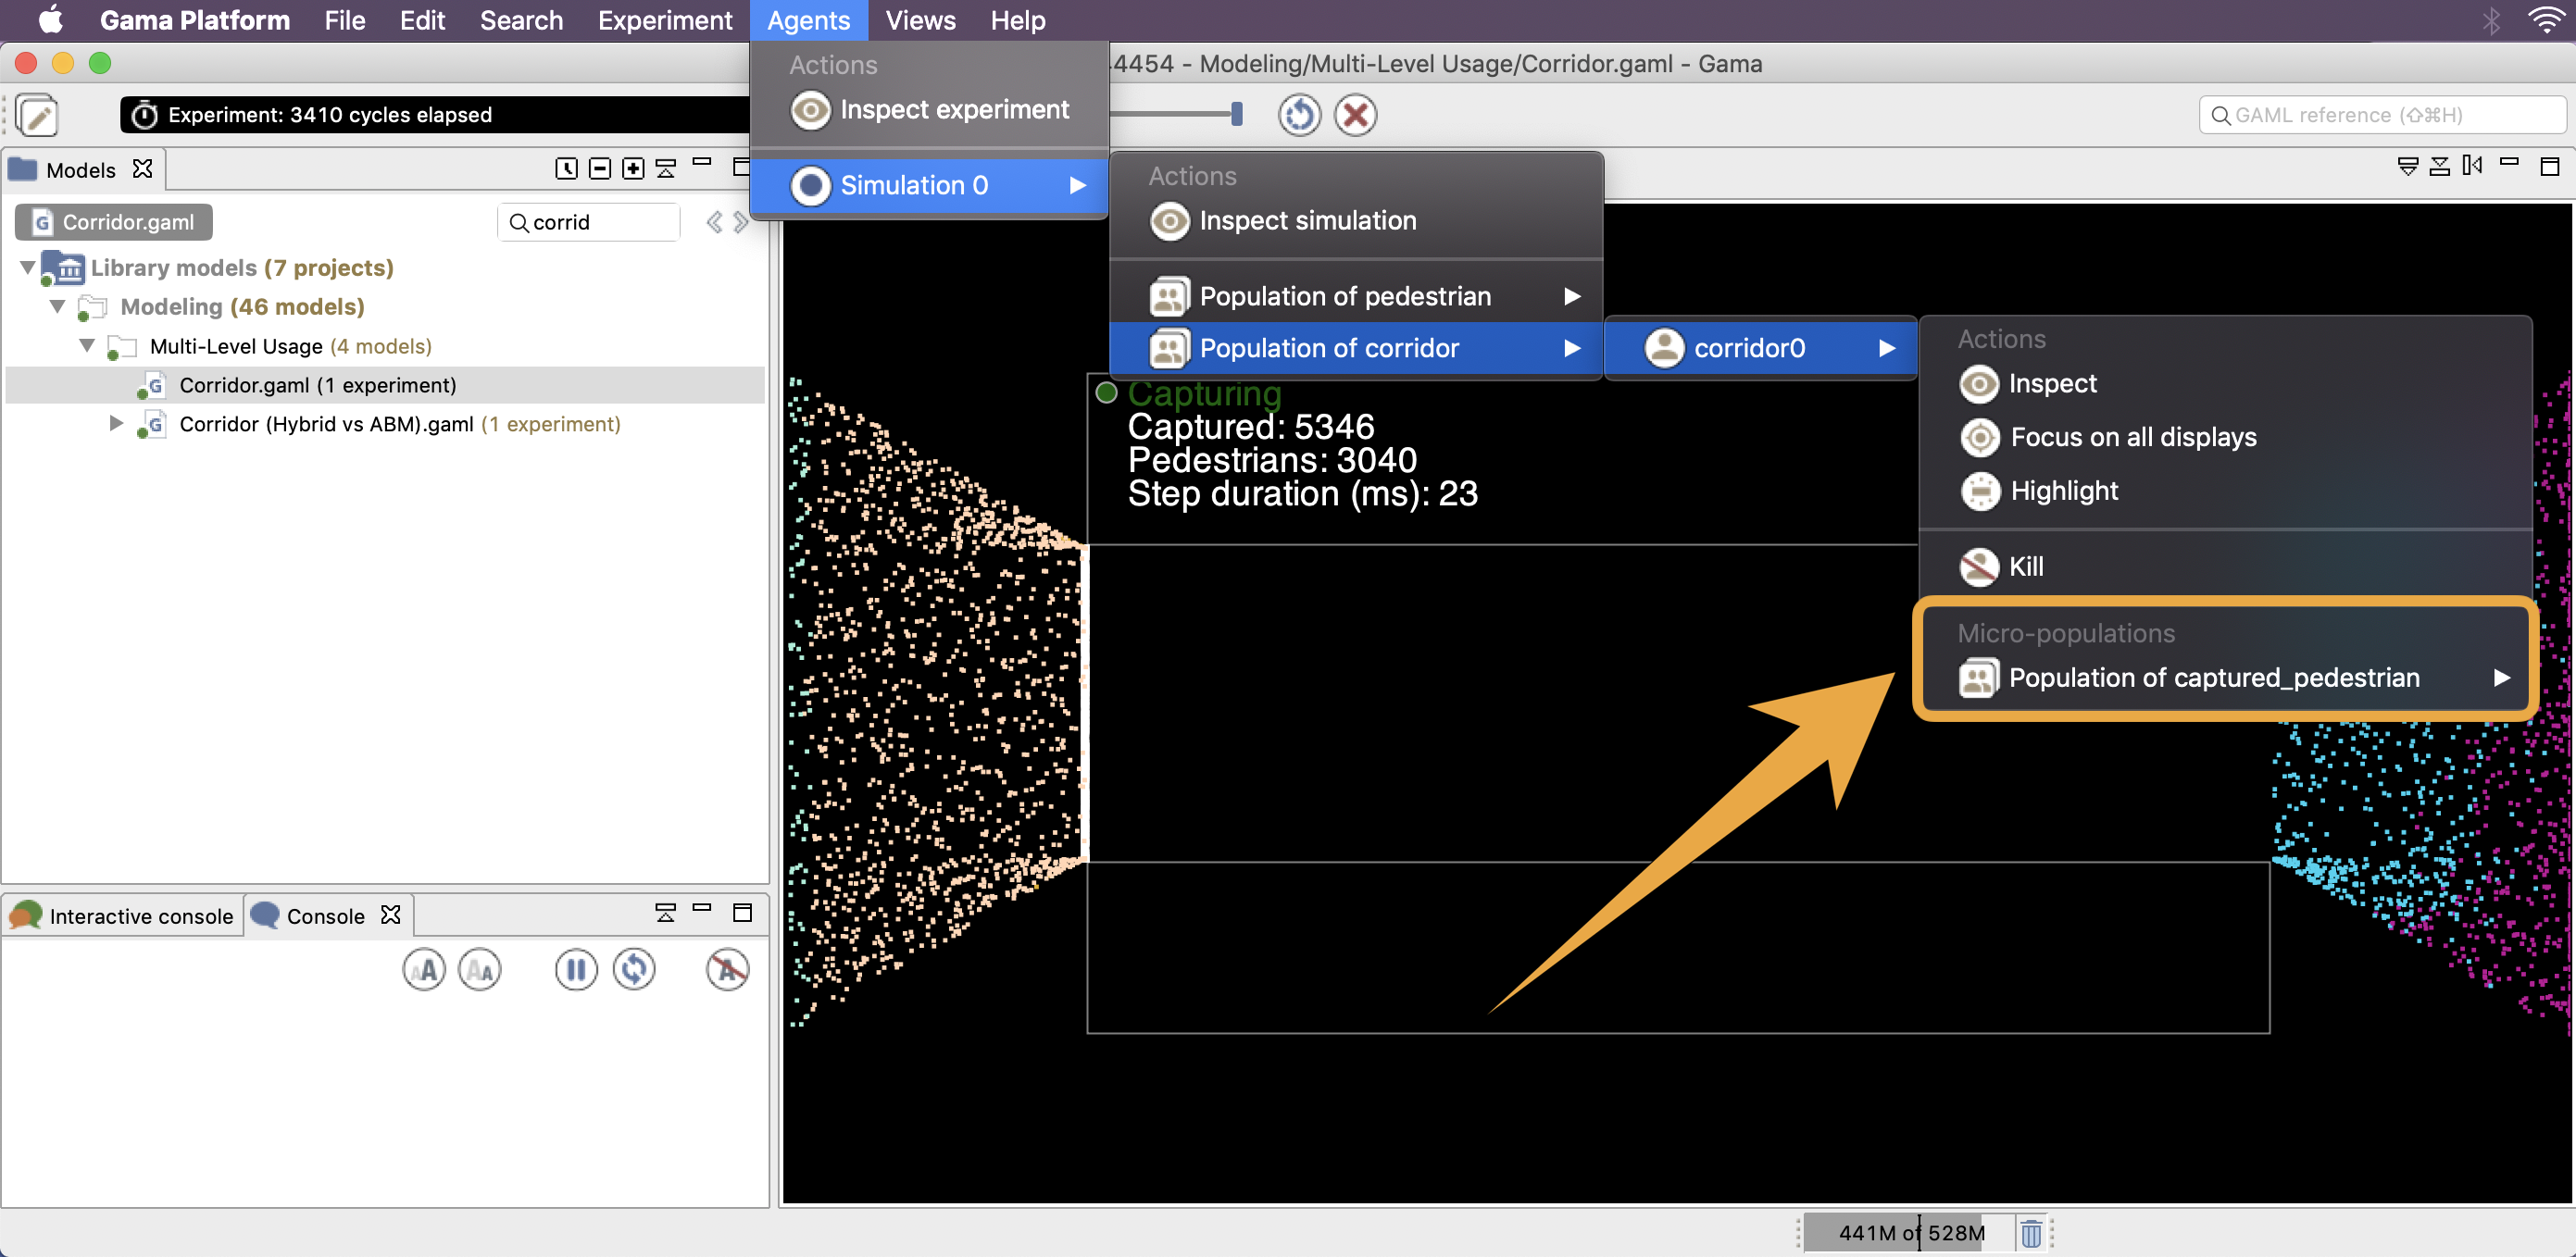The width and height of the screenshot is (2576, 1257).
Task: Focus the GAML reference search field
Action: 2382,115
